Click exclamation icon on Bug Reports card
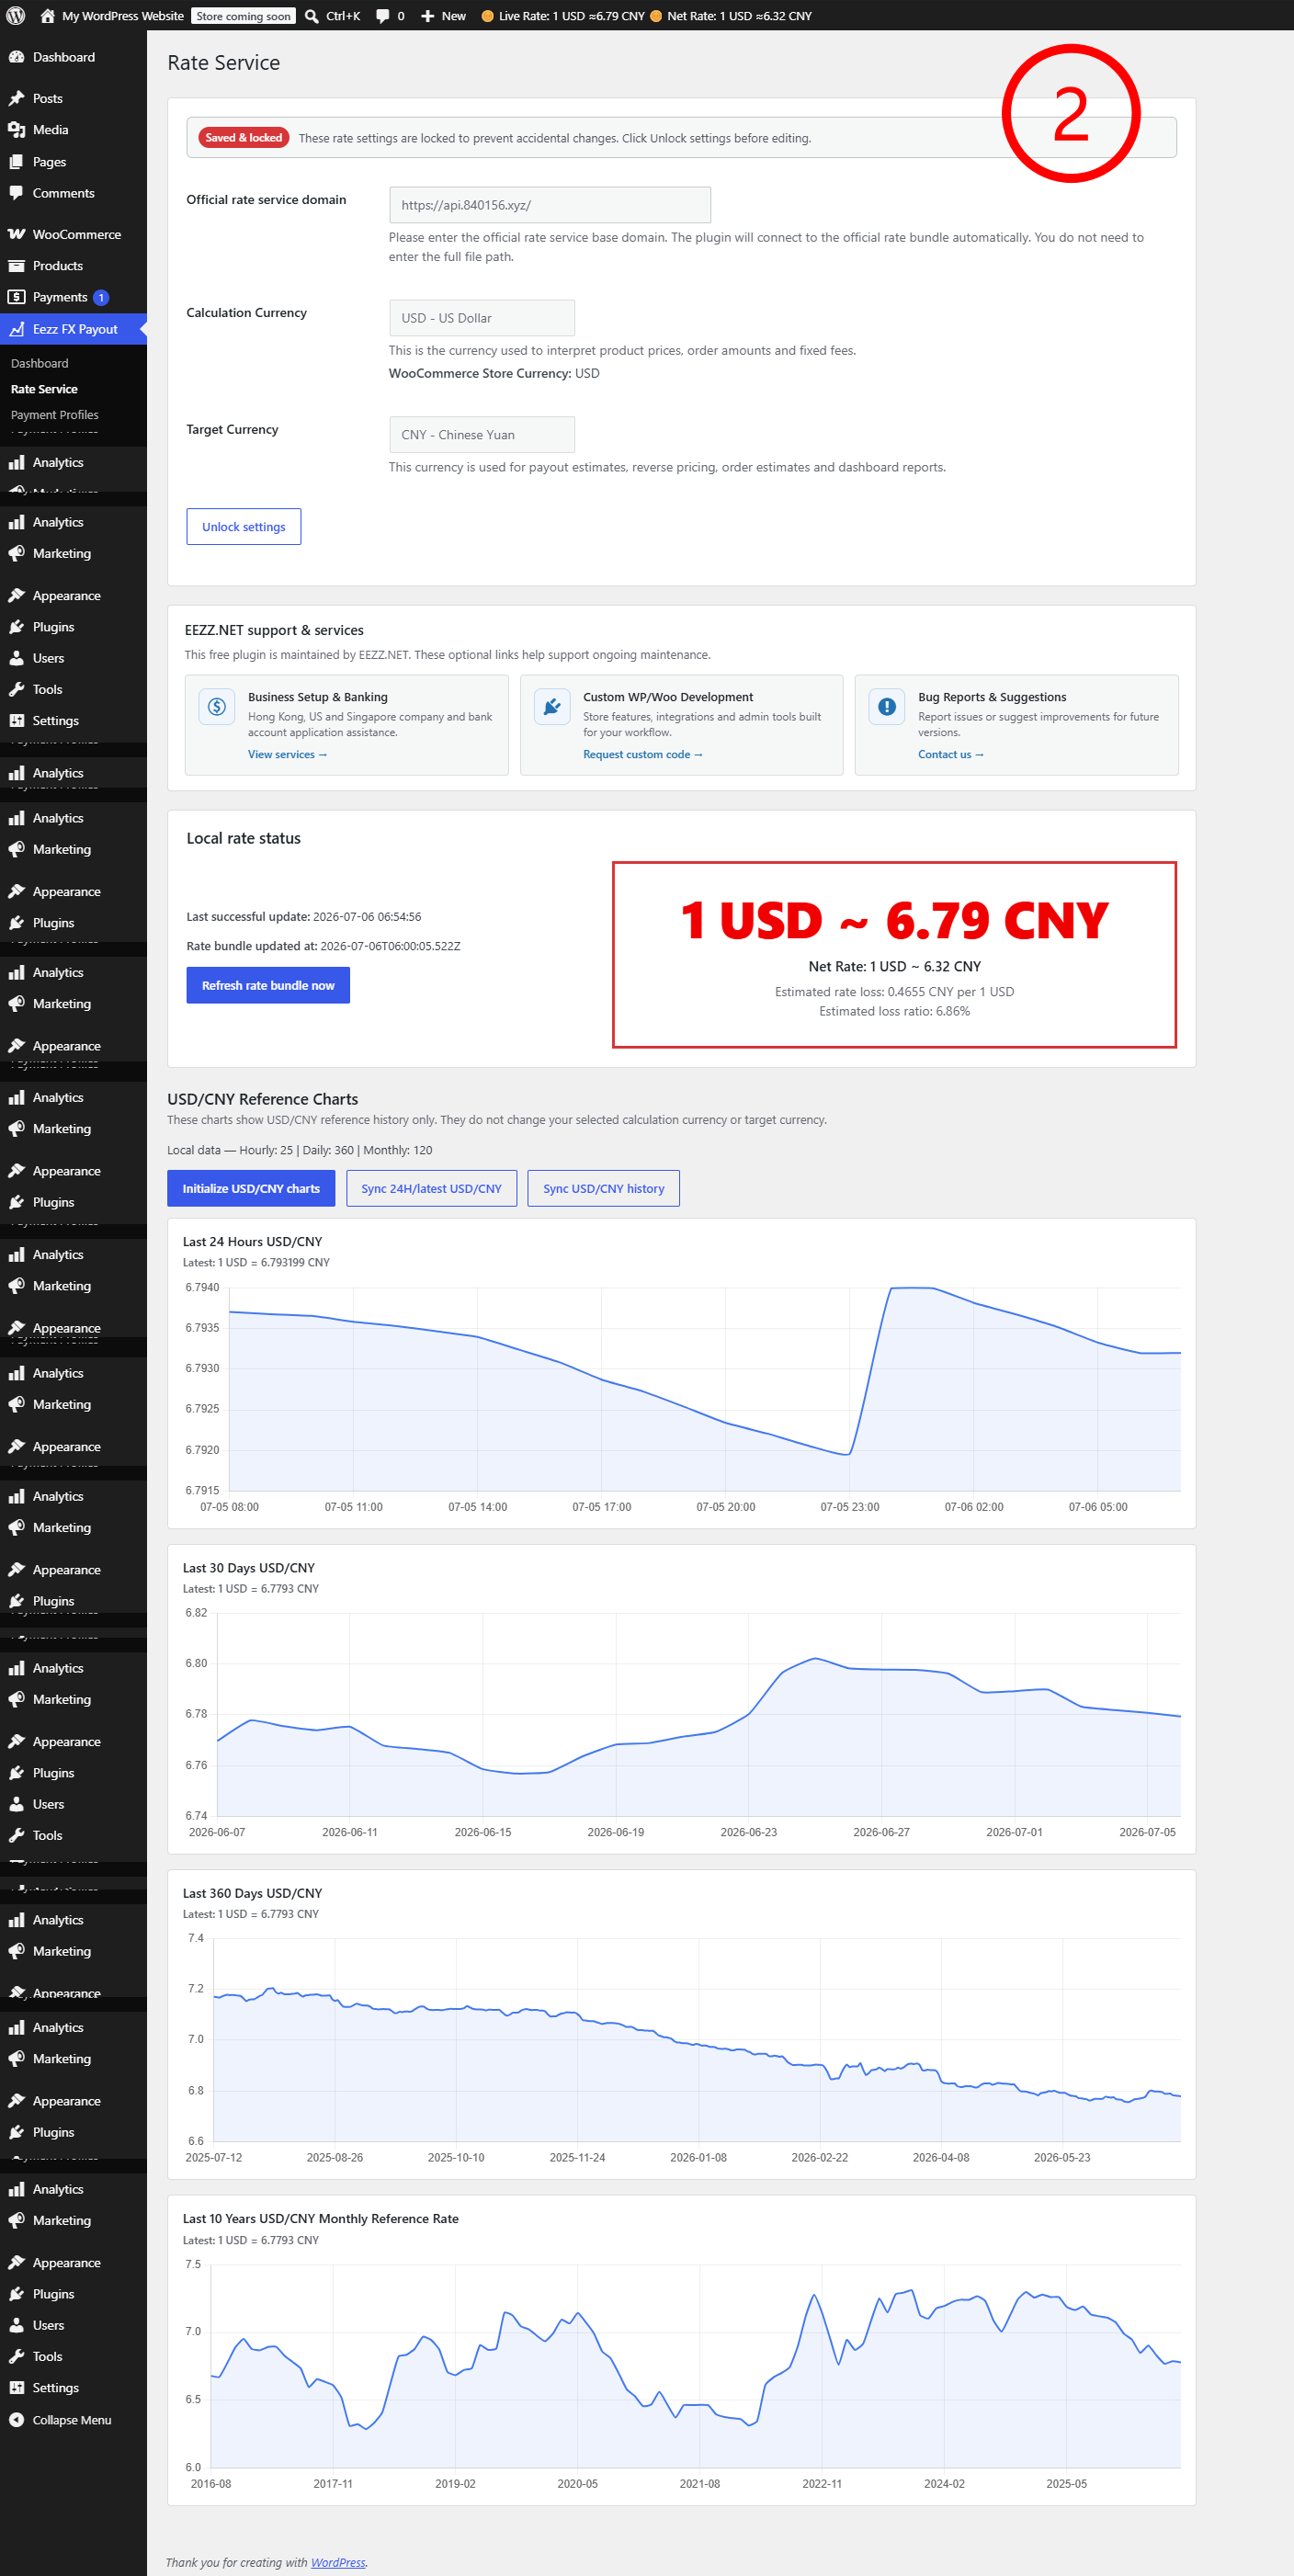 pos(887,706)
